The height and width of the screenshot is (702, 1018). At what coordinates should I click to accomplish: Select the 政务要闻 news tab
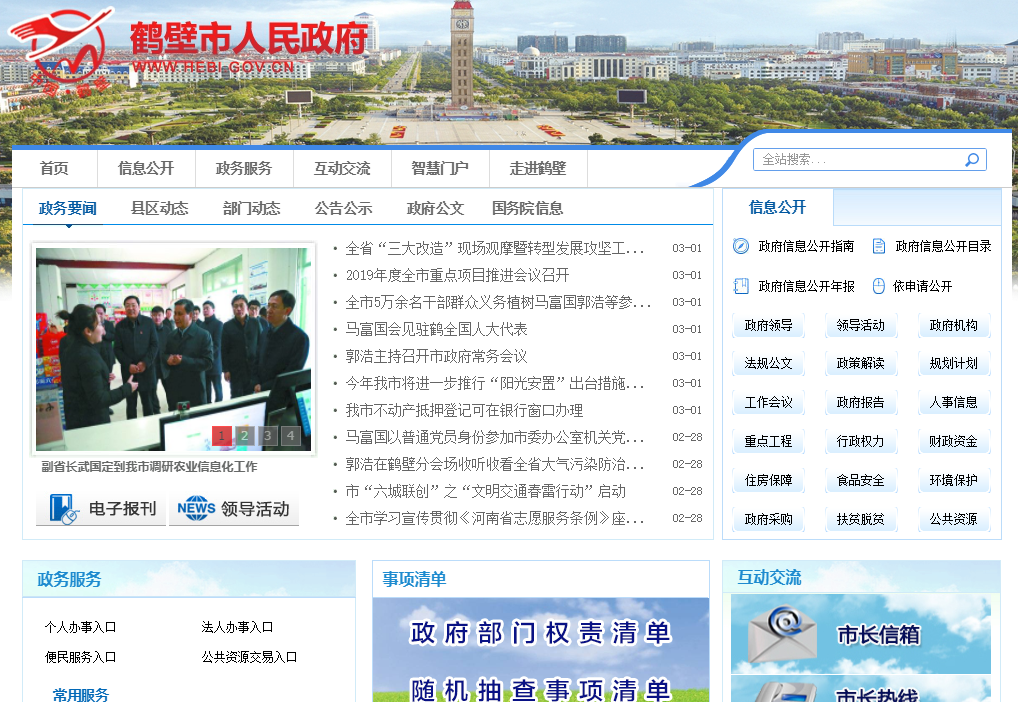68,208
